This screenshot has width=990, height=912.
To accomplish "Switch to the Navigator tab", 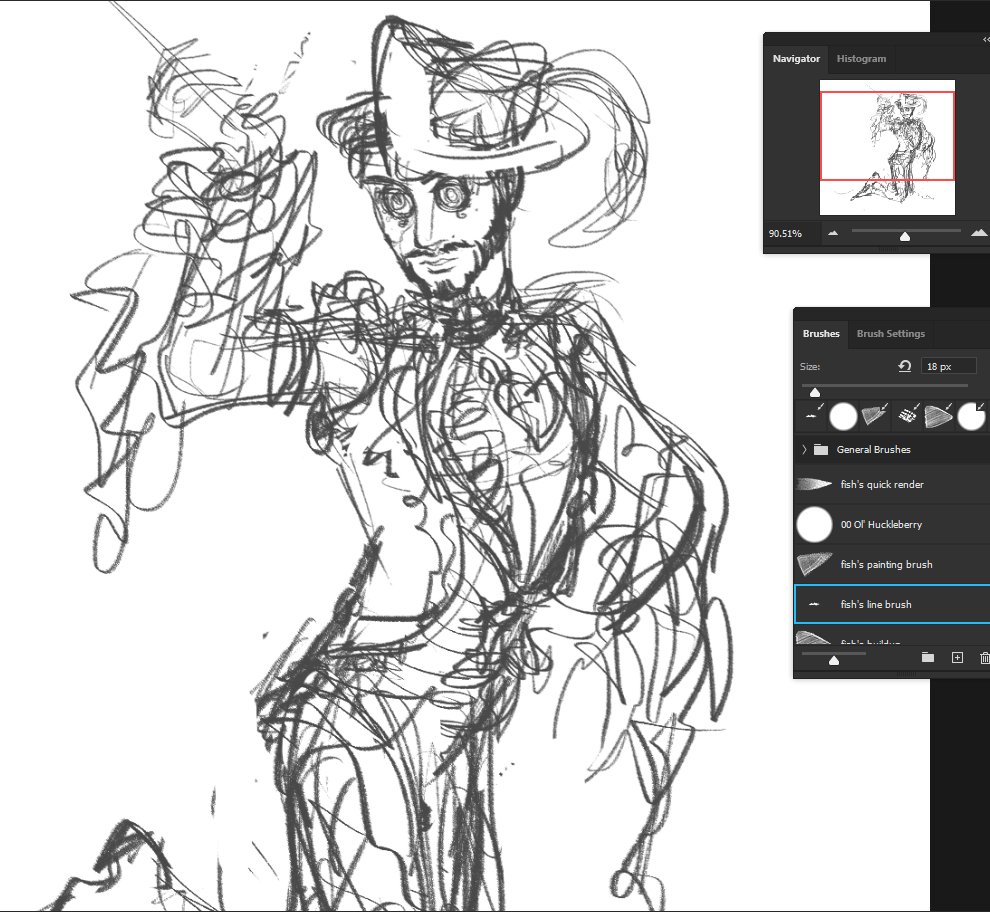I will coord(796,59).
